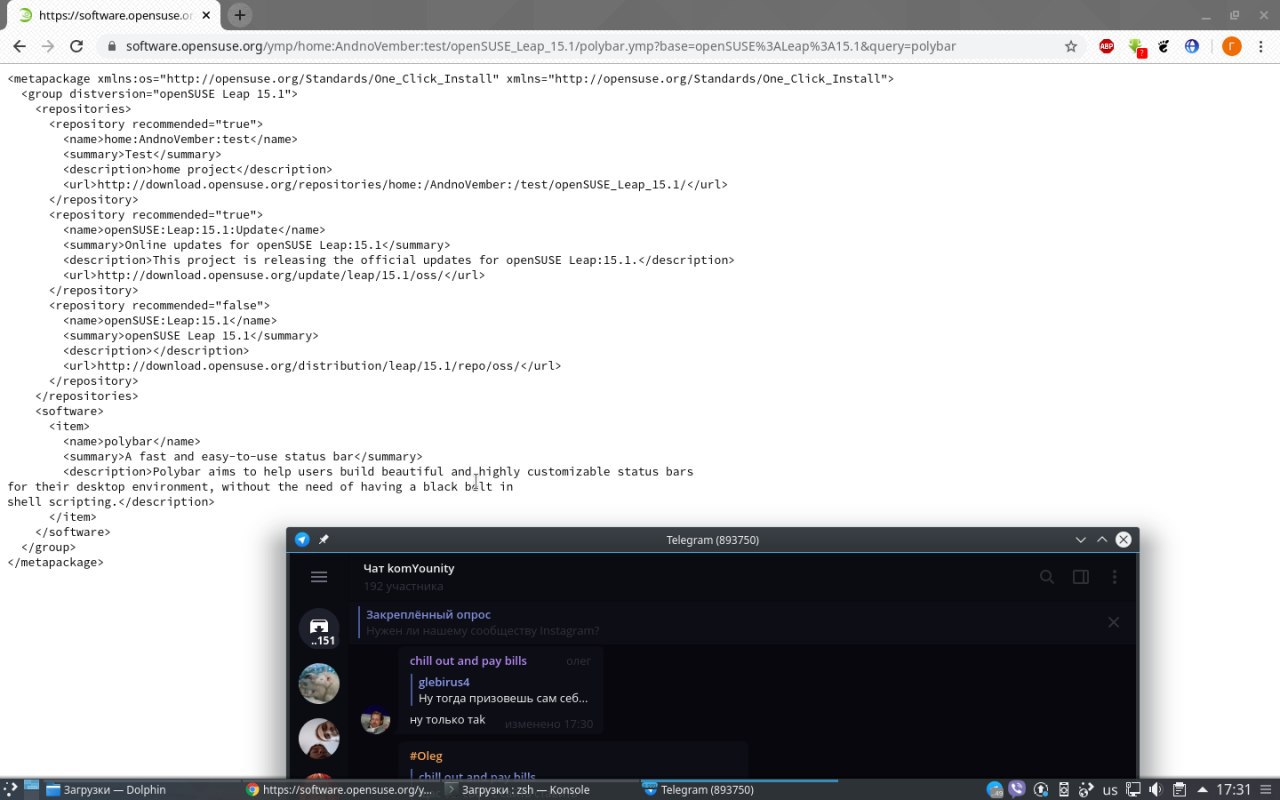Click sender avatar next to message
Image resolution: width=1280 pixels, height=800 pixels.
[x=375, y=719]
